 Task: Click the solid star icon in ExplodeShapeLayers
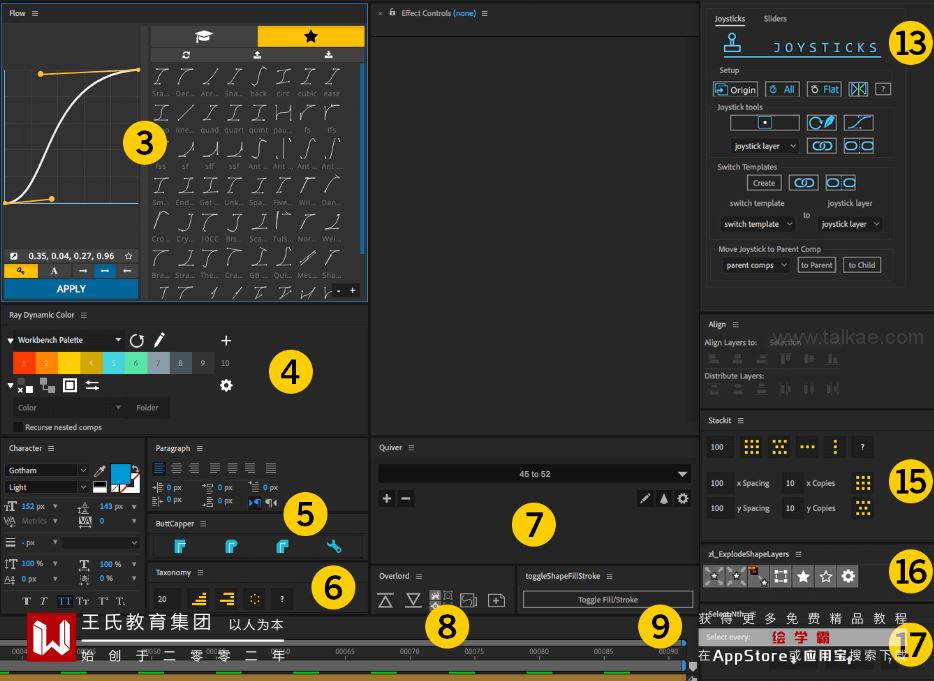(803, 576)
